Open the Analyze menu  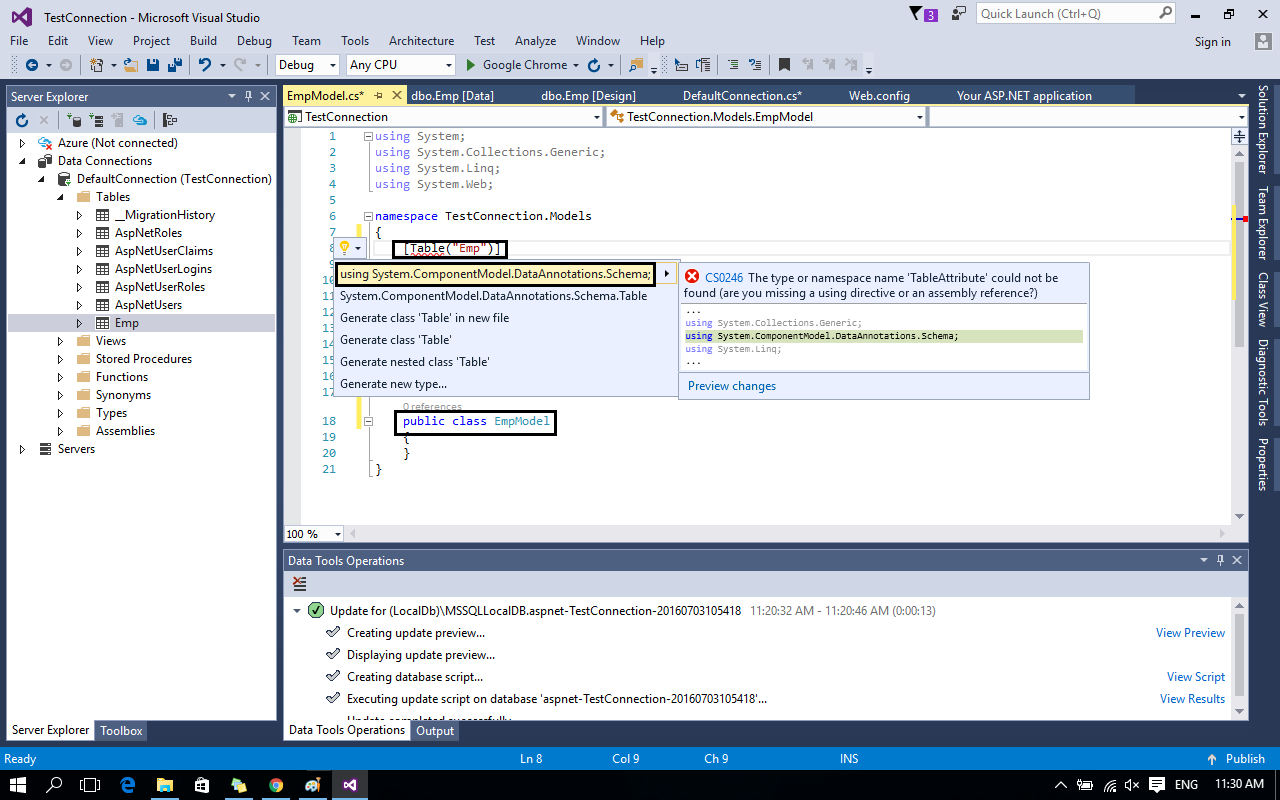(x=535, y=41)
